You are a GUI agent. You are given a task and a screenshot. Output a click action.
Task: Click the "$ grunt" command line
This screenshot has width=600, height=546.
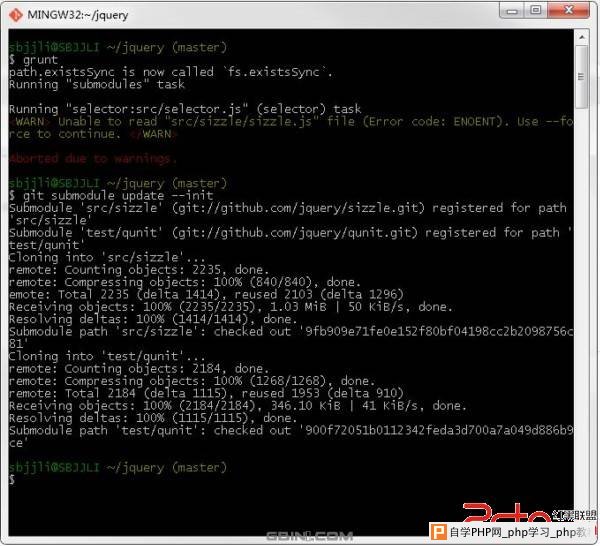click(x=34, y=60)
